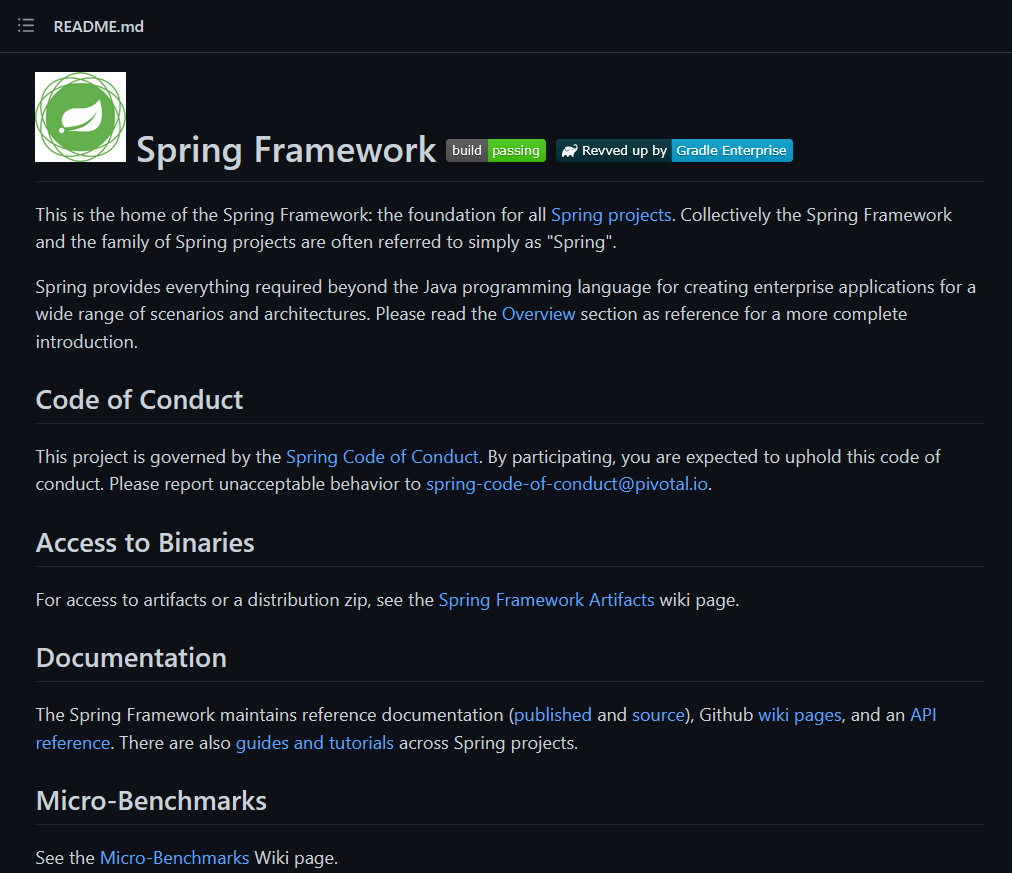
Task: Select the Micro-Benchmarks section heading
Action: pyautogui.click(x=151, y=801)
